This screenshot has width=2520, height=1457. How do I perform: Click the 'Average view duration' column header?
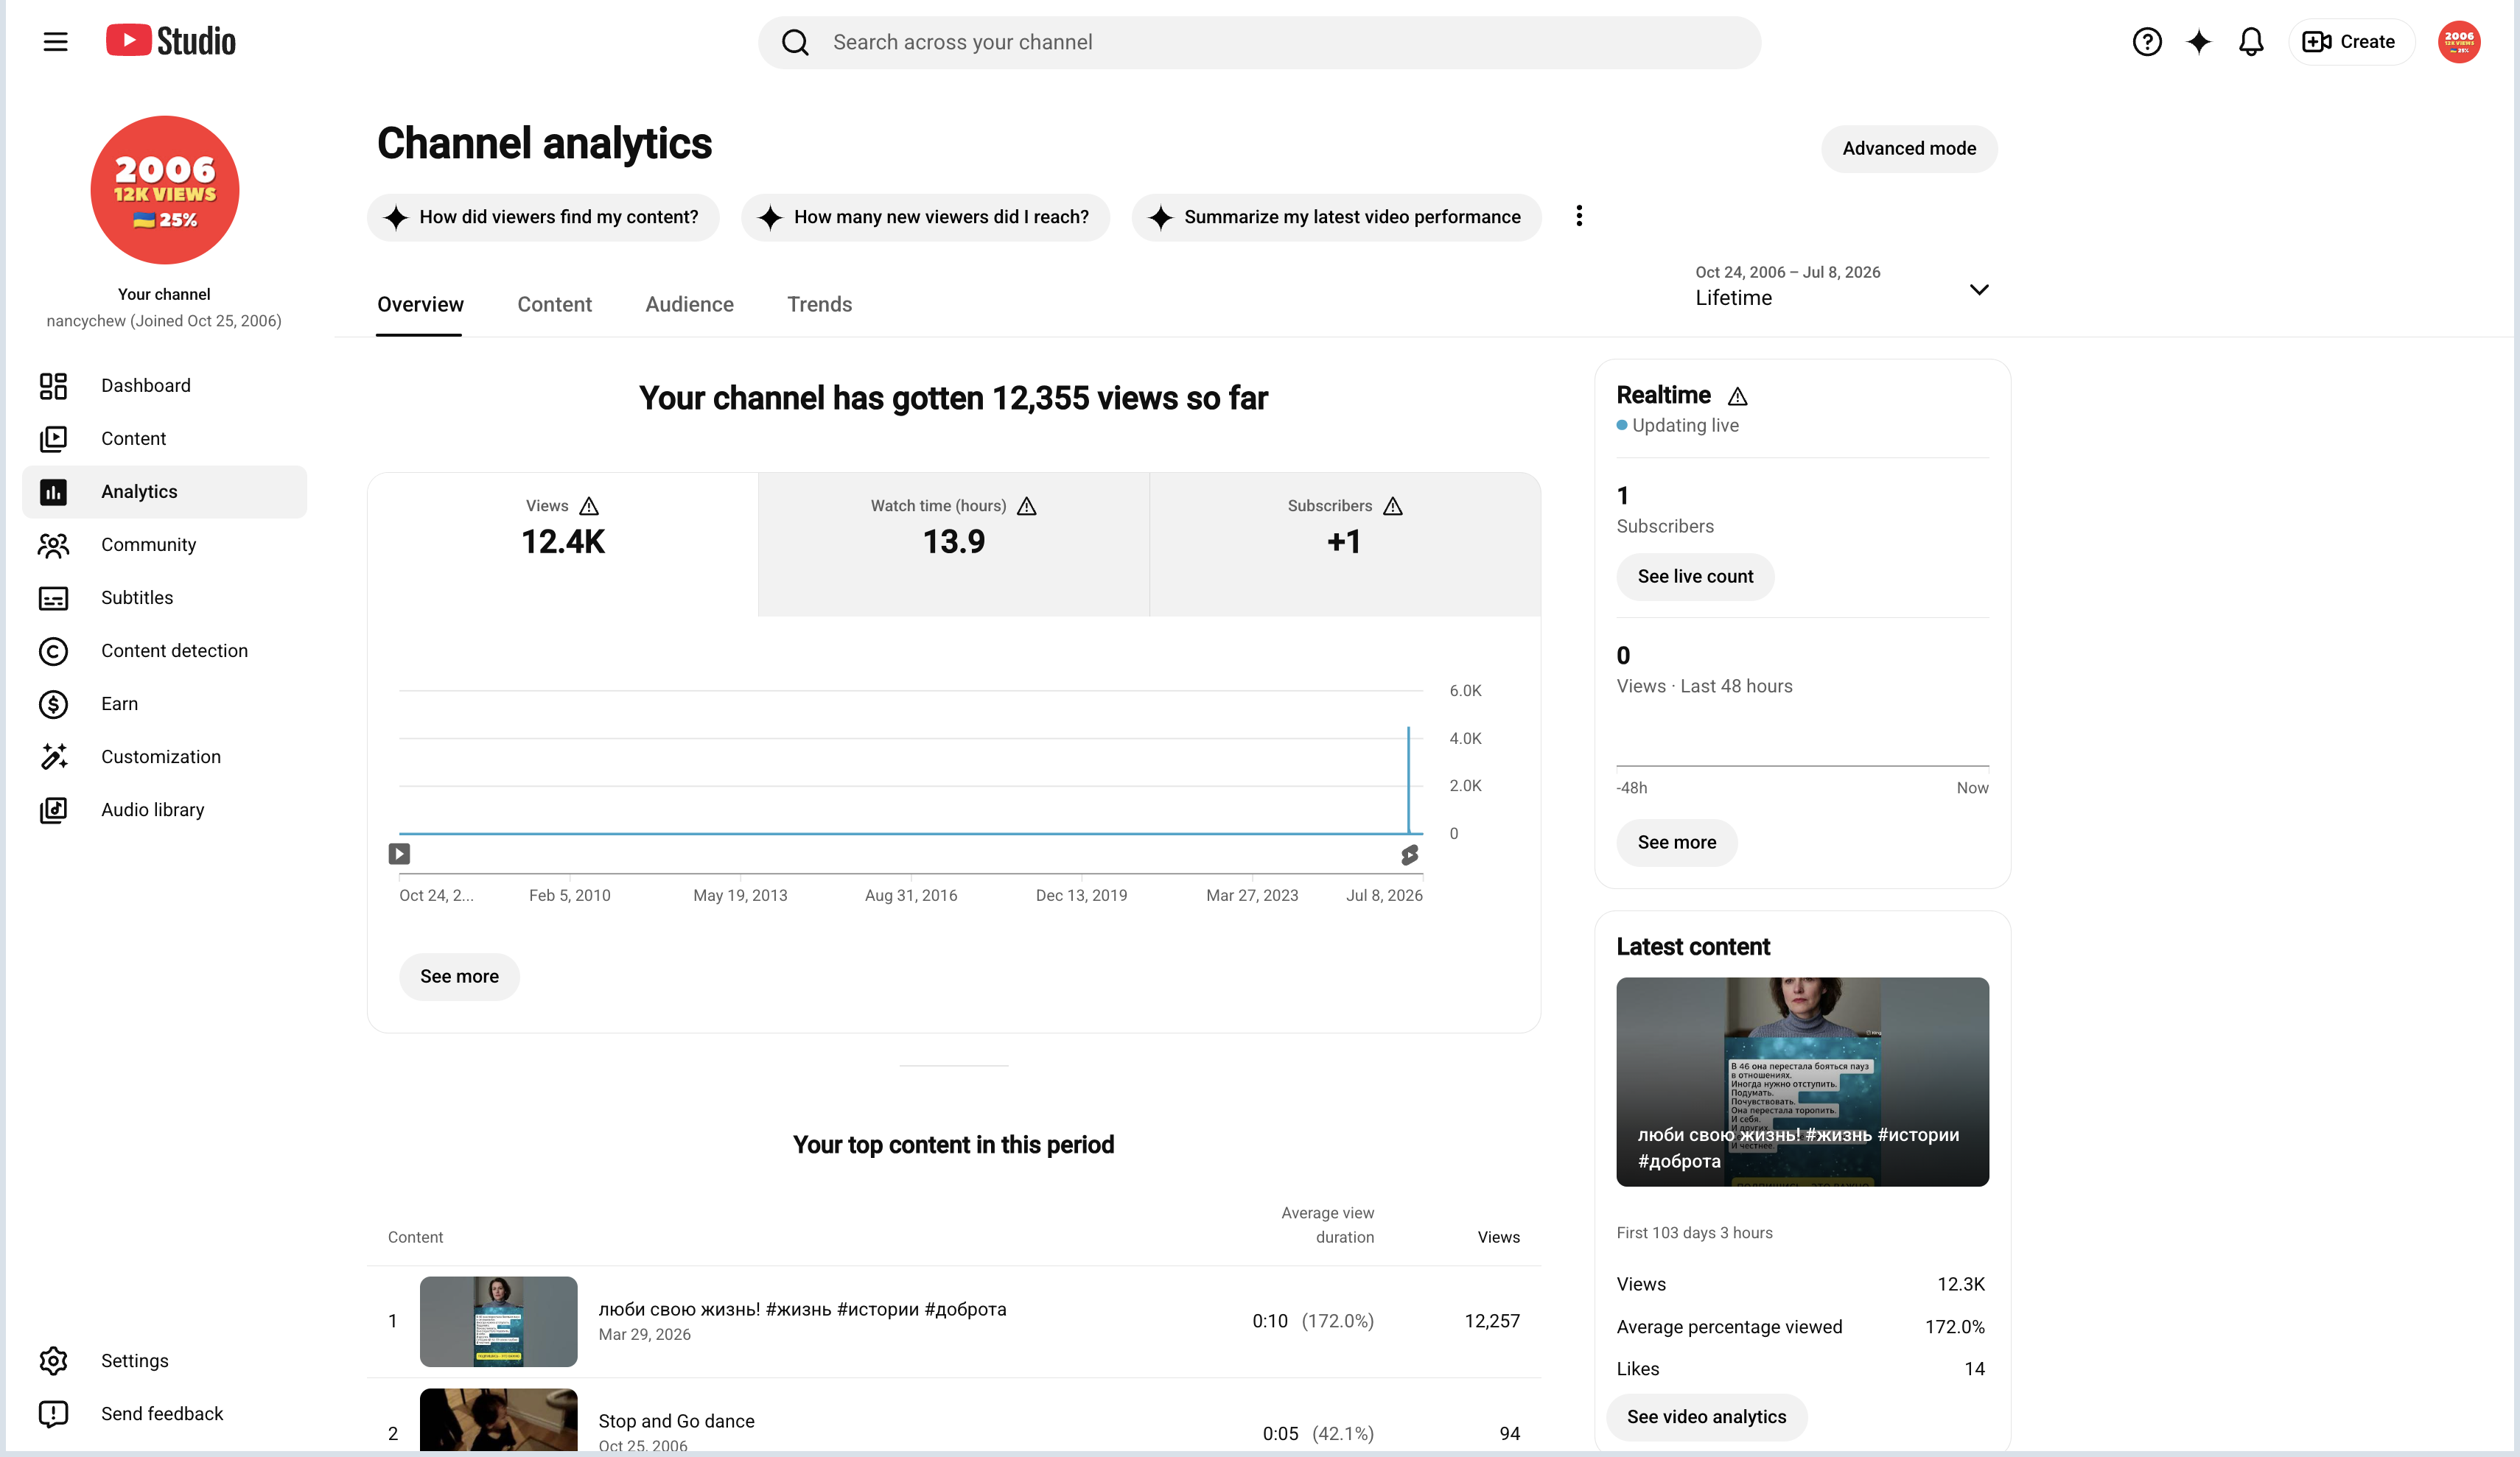(1327, 1225)
